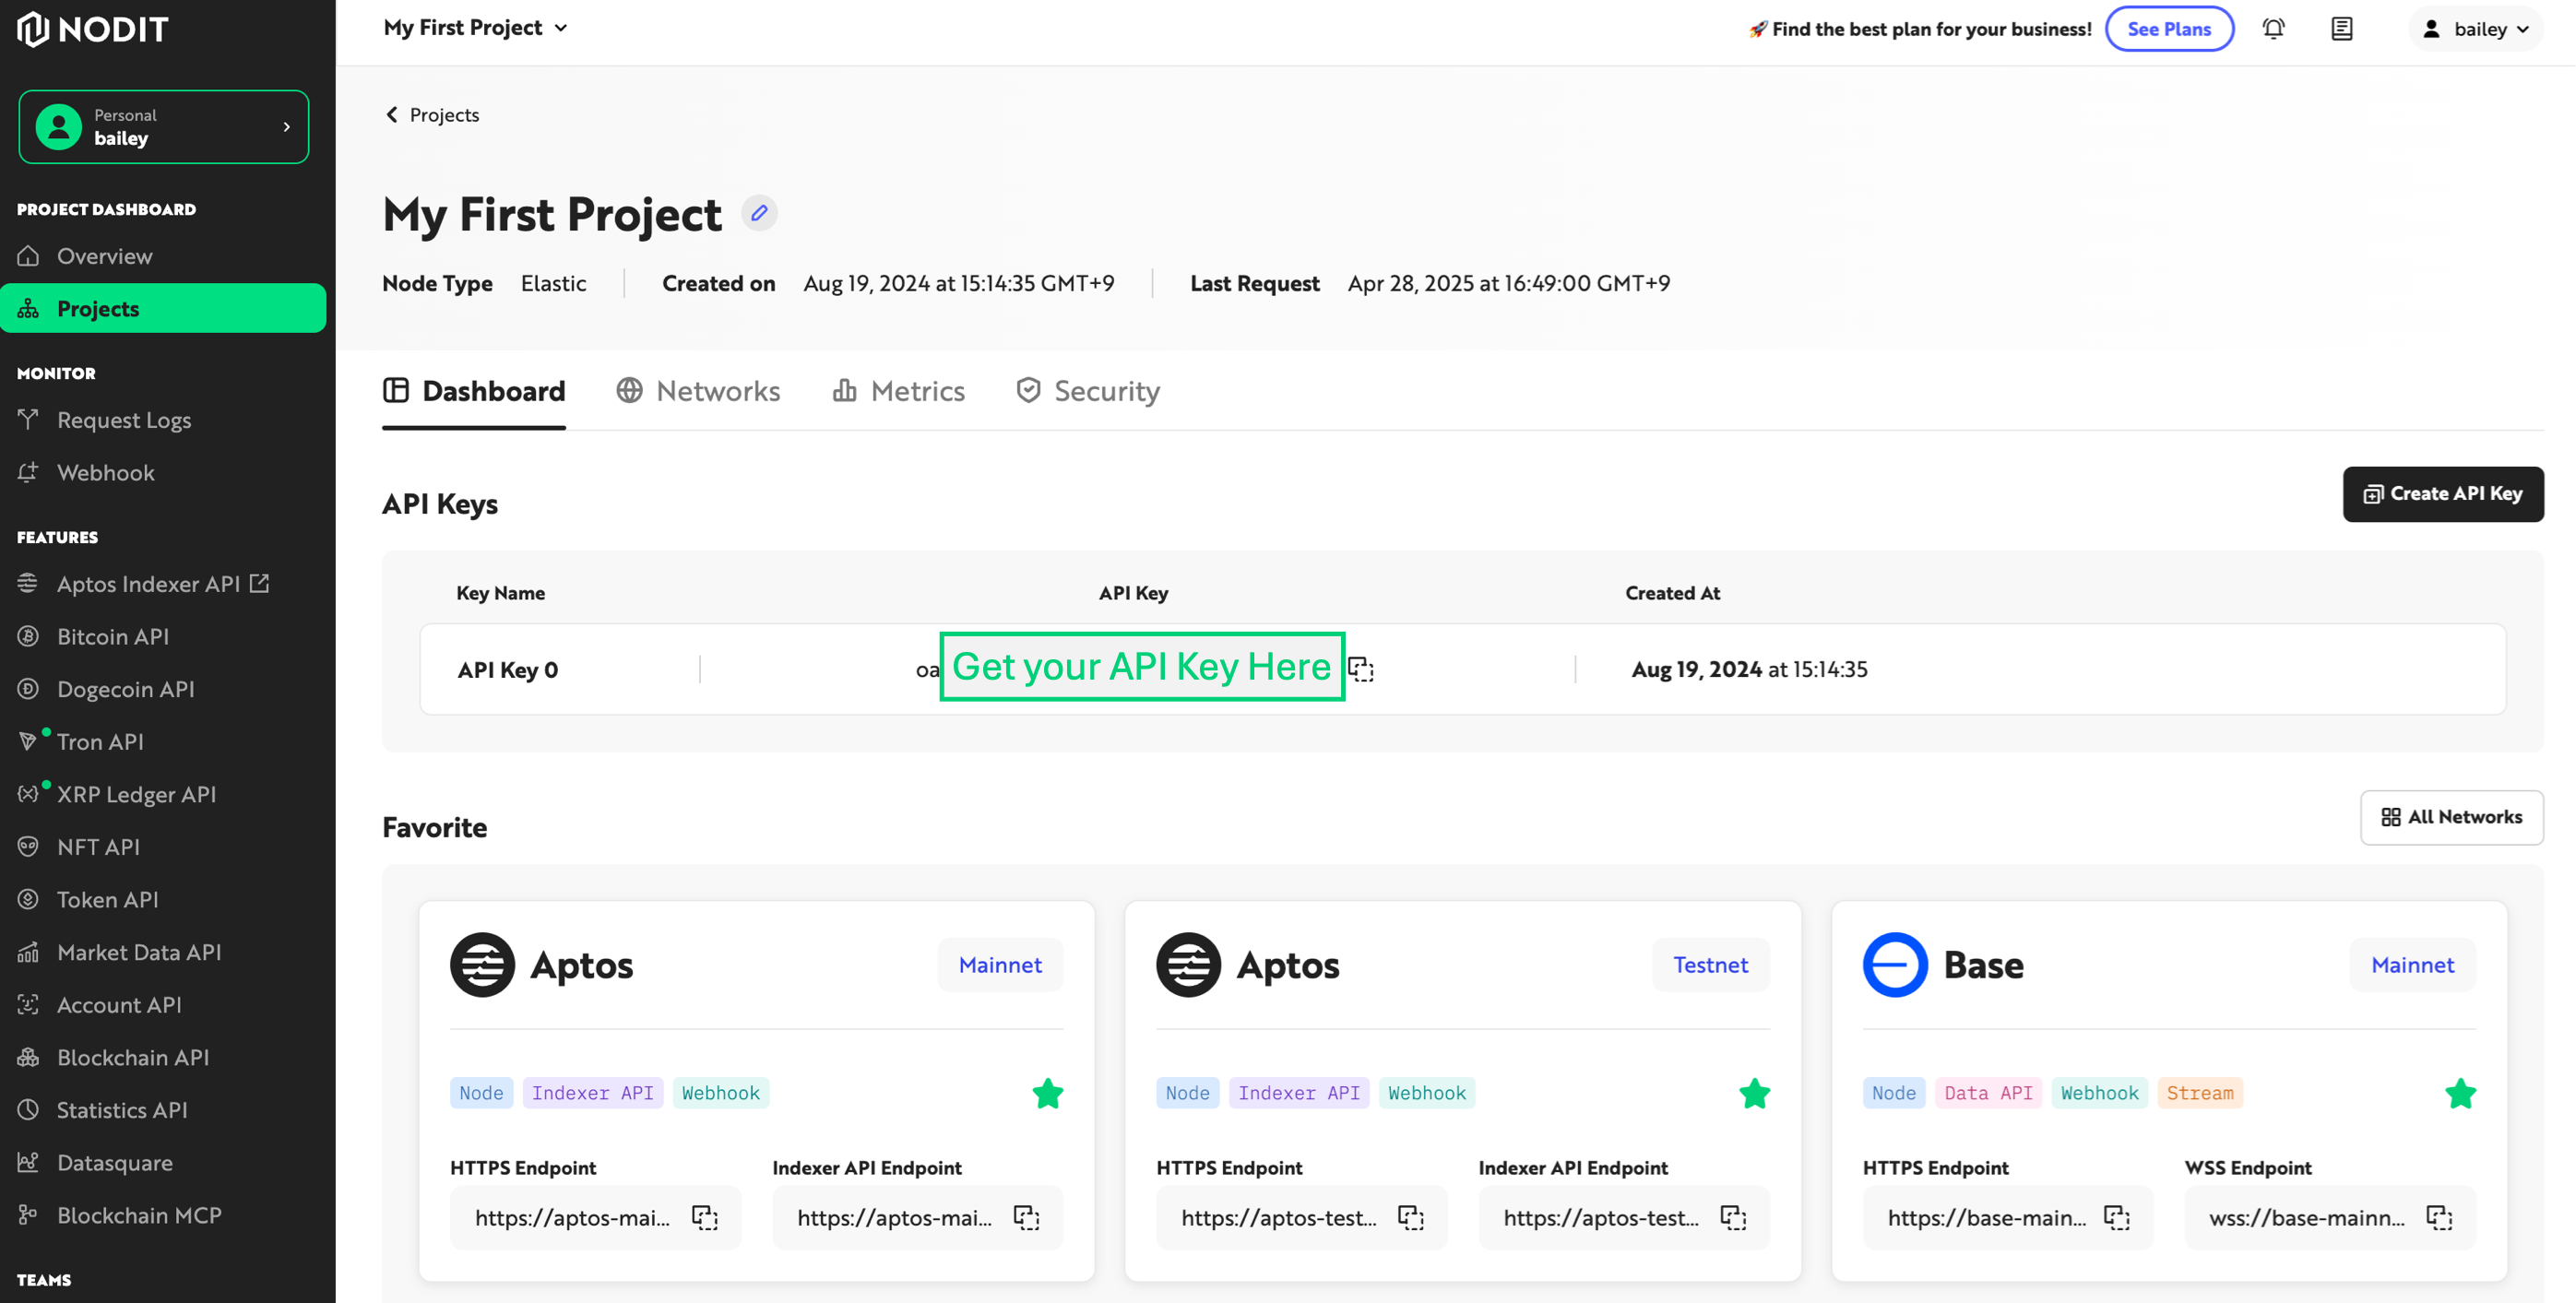The image size is (2576, 1303).
Task: Copy the API Key 0 value
Action: 1361,668
